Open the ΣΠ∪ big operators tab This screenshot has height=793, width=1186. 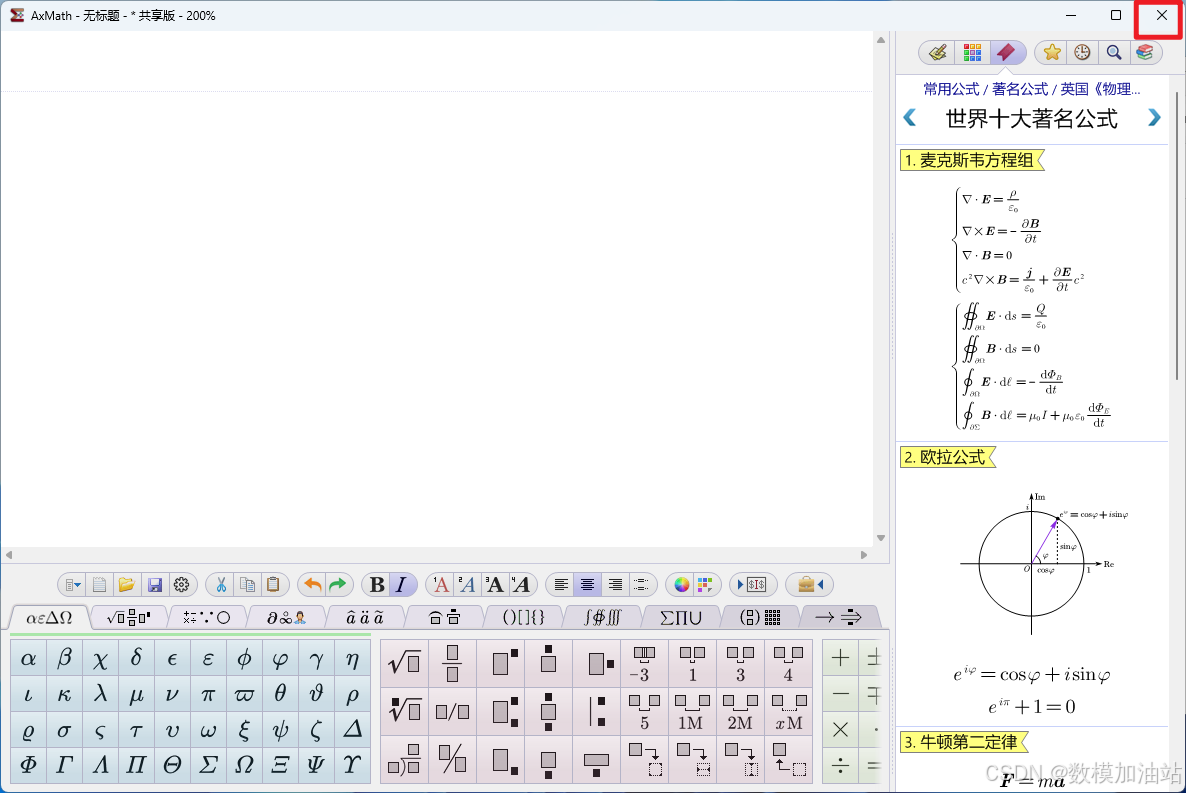click(681, 617)
